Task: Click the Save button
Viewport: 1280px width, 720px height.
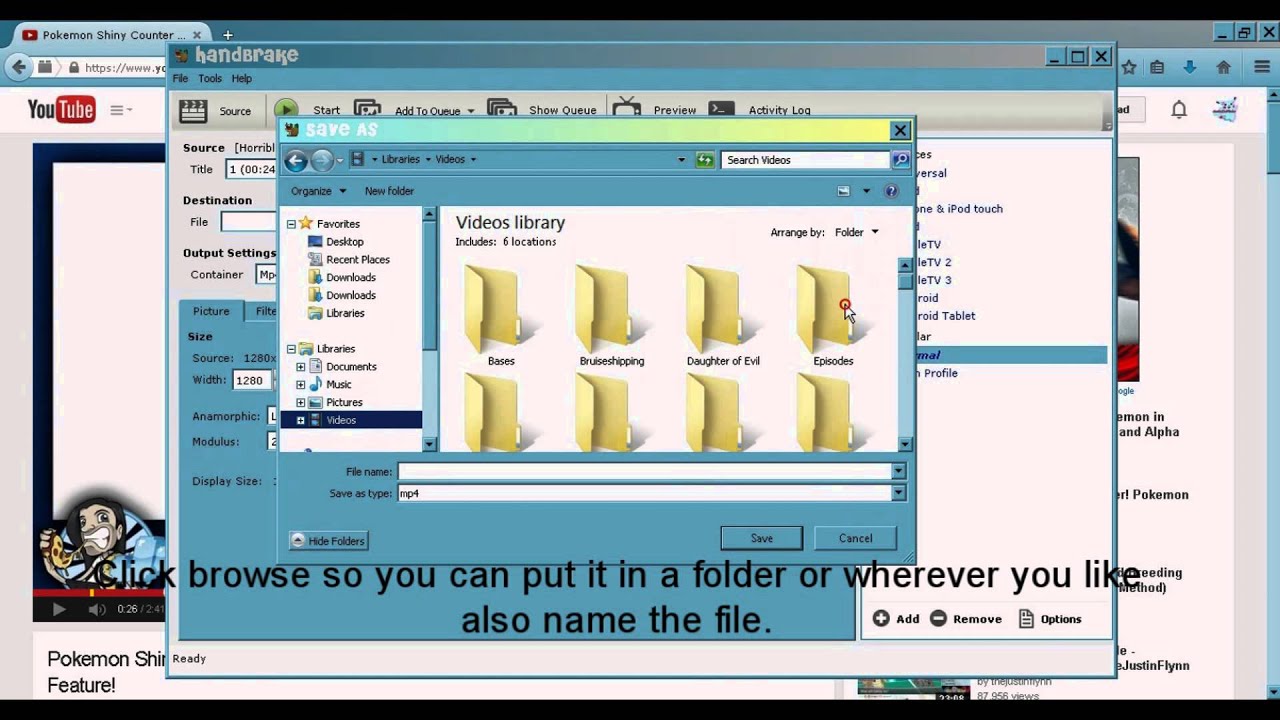Action: coord(761,538)
